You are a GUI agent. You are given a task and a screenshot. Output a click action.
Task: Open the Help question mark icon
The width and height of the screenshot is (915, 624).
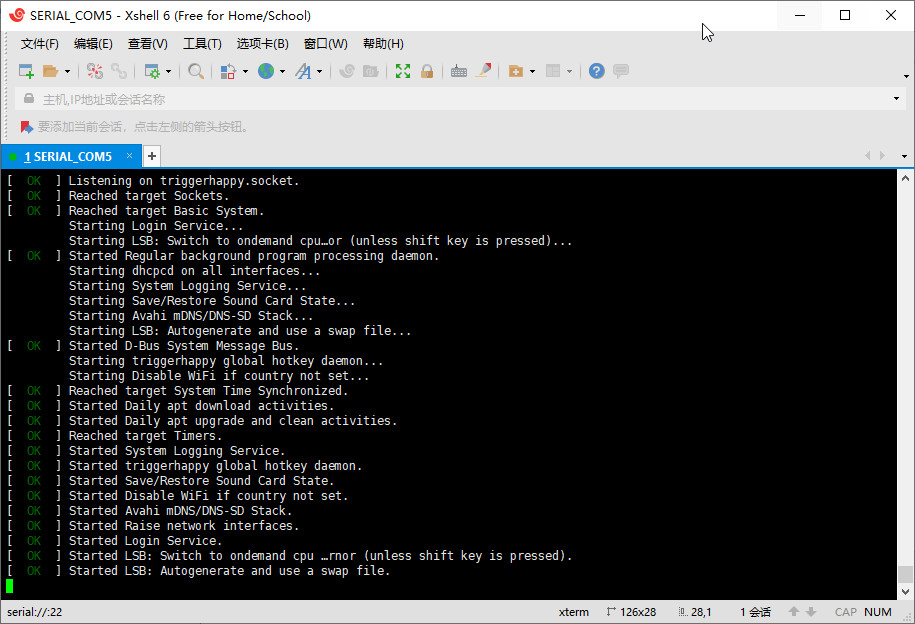point(597,71)
